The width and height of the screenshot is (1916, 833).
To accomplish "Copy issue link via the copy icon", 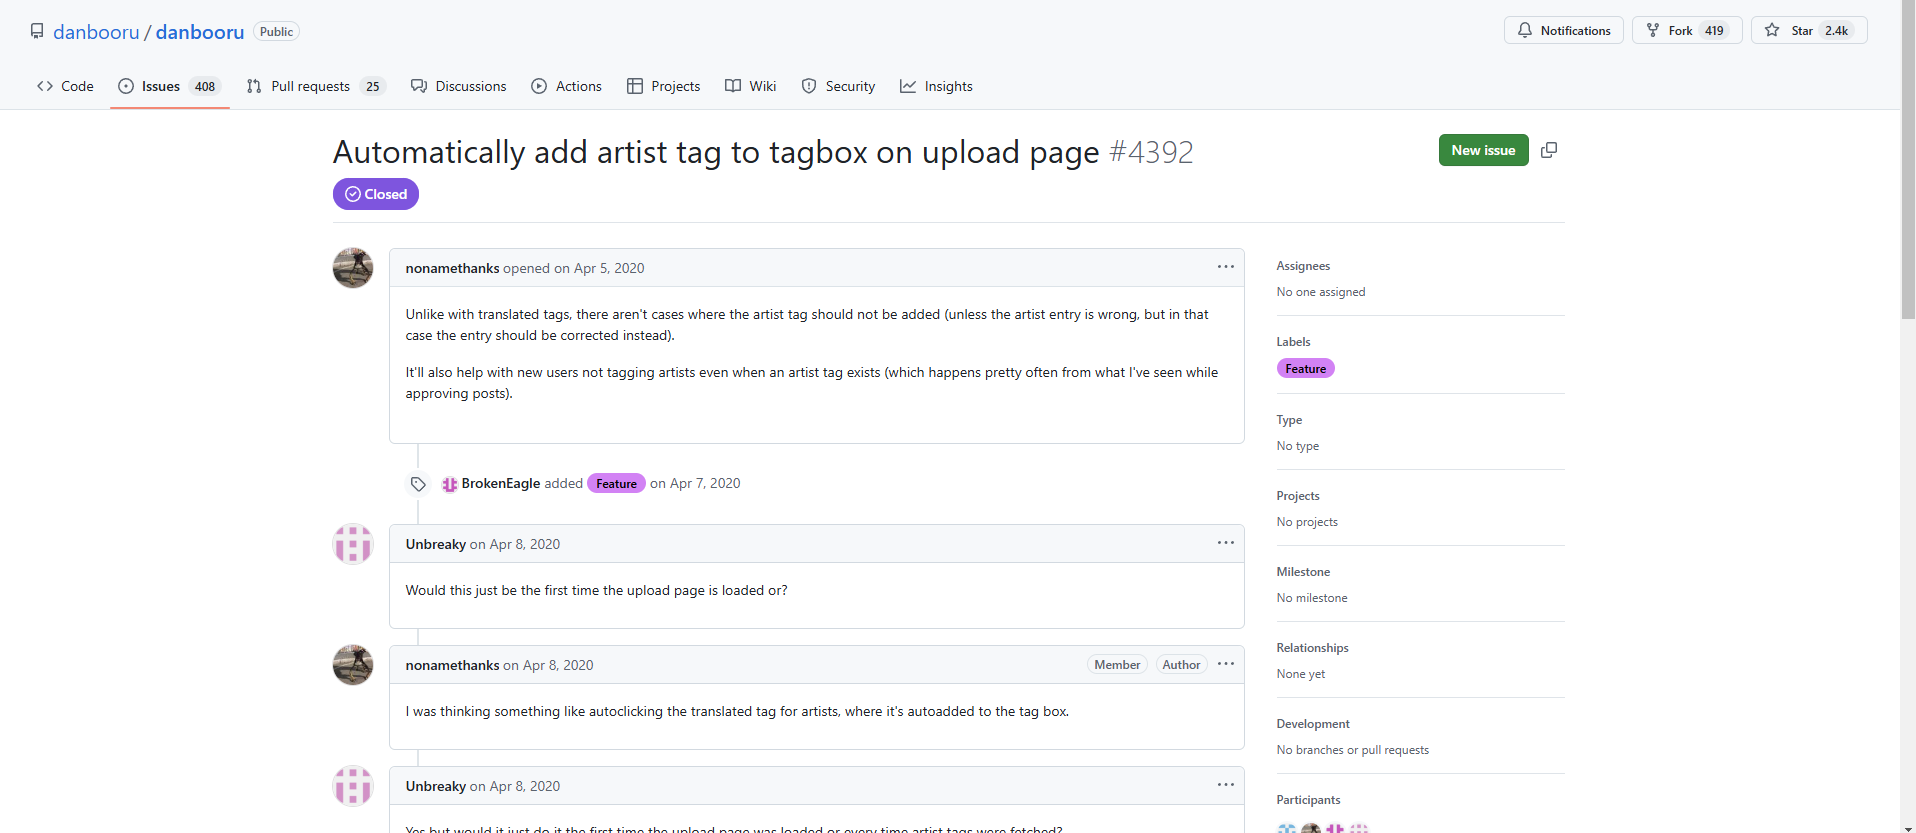I will pyautogui.click(x=1549, y=150).
